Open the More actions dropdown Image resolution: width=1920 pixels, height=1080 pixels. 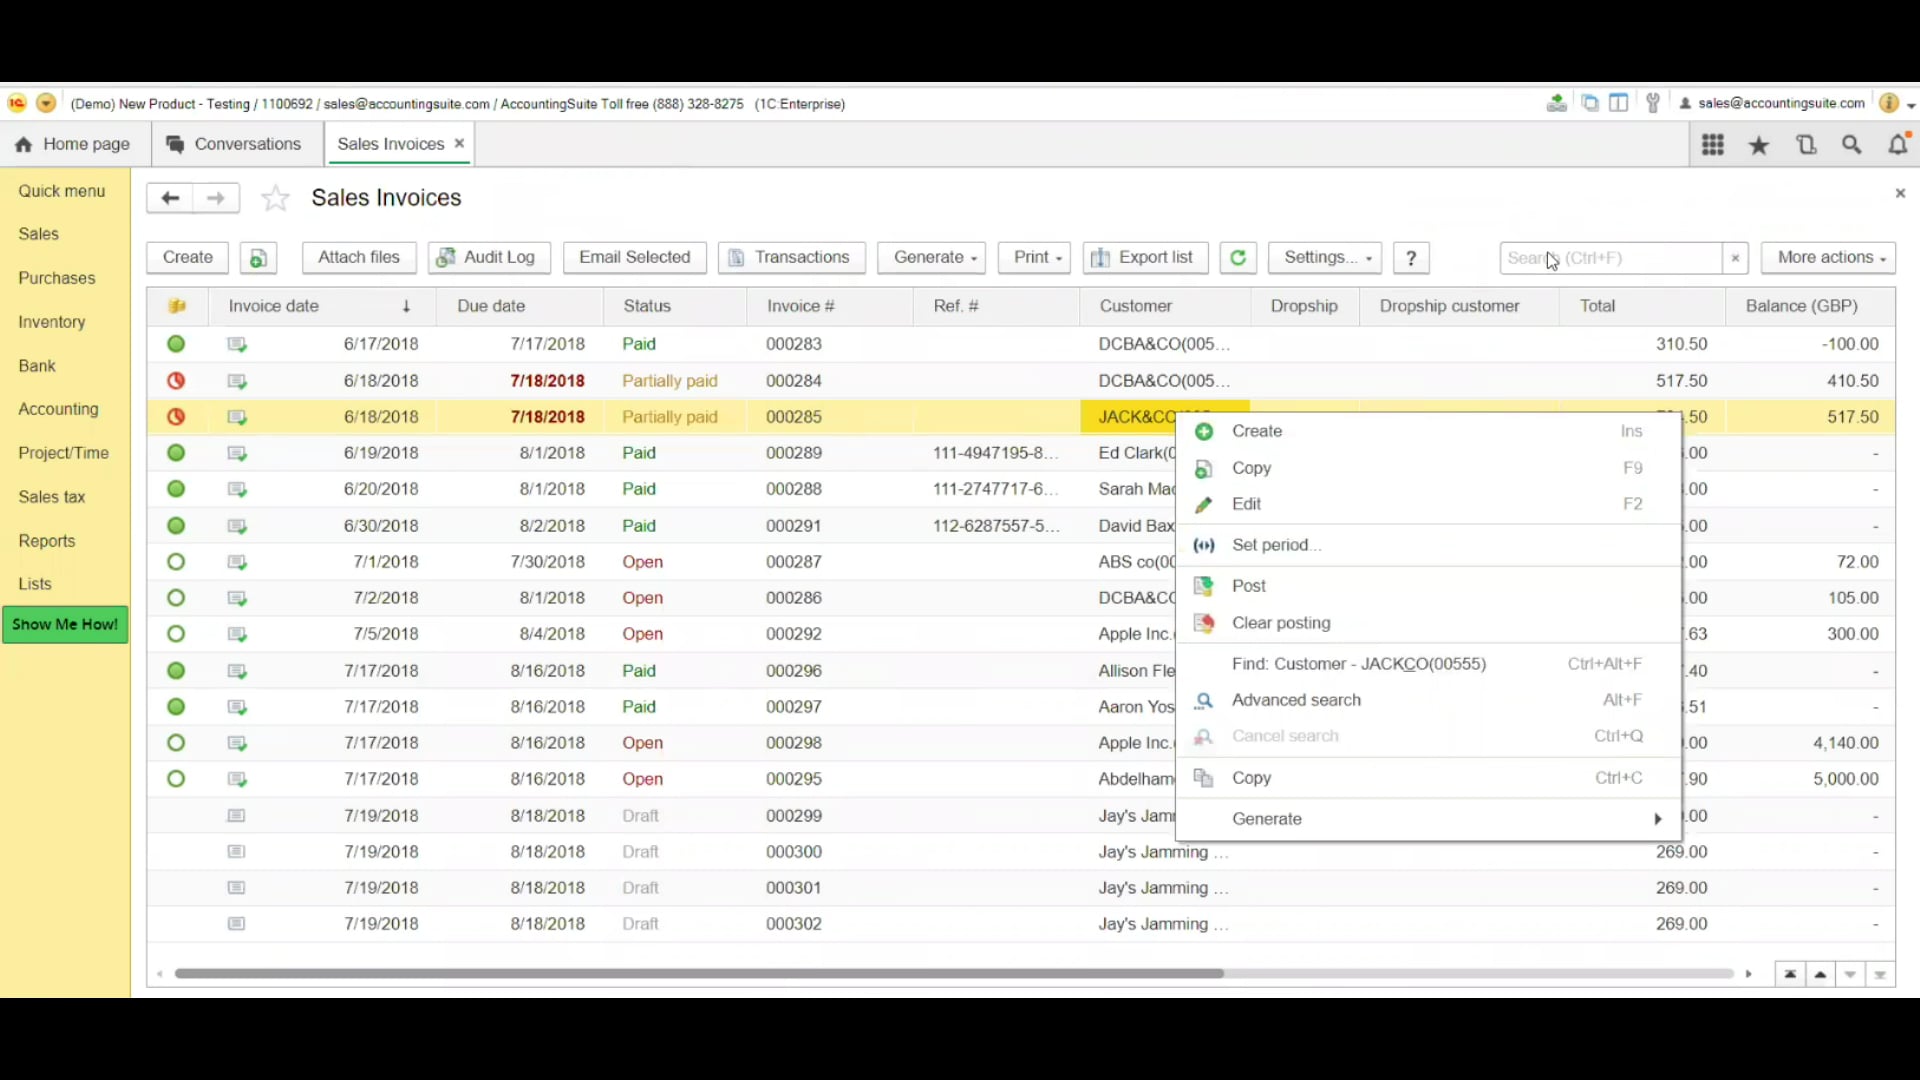tap(1828, 257)
